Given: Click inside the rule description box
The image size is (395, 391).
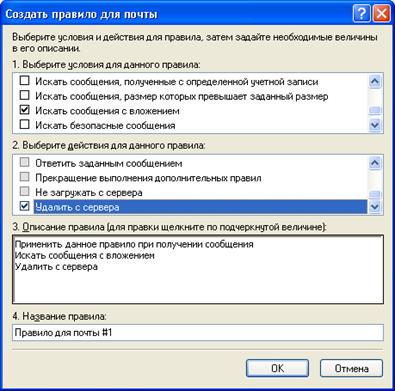Looking at the screenshot, I should (x=198, y=269).
